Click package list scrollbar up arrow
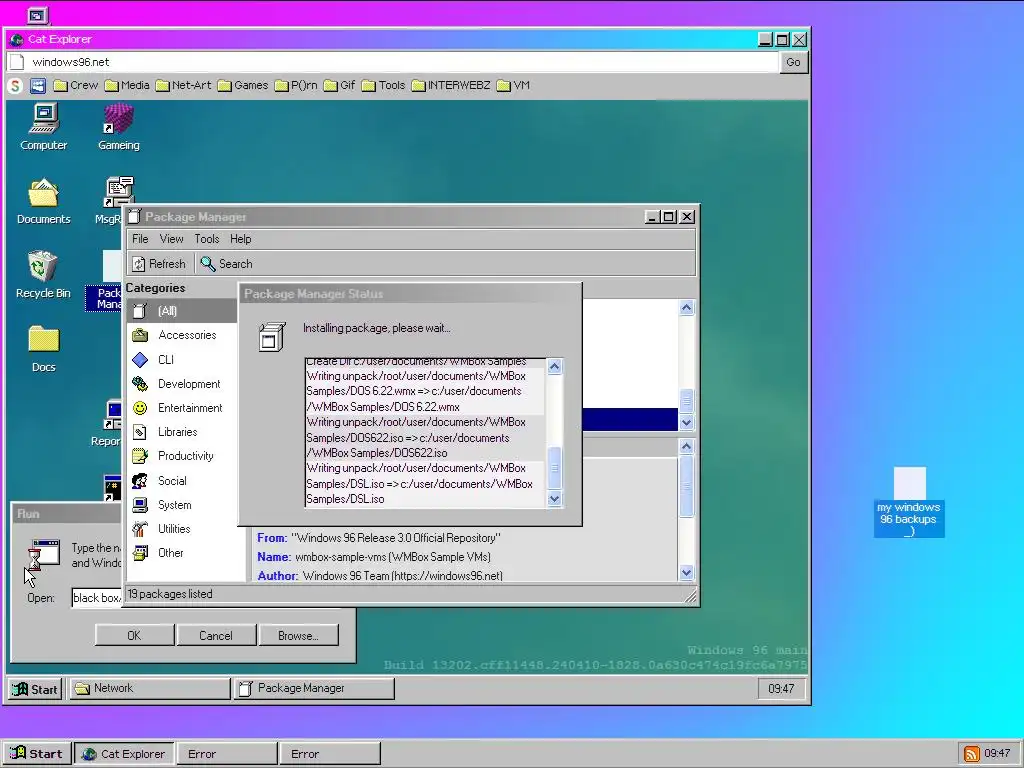The height and width of the screenshot is (768, 1024). coord(686,308)
